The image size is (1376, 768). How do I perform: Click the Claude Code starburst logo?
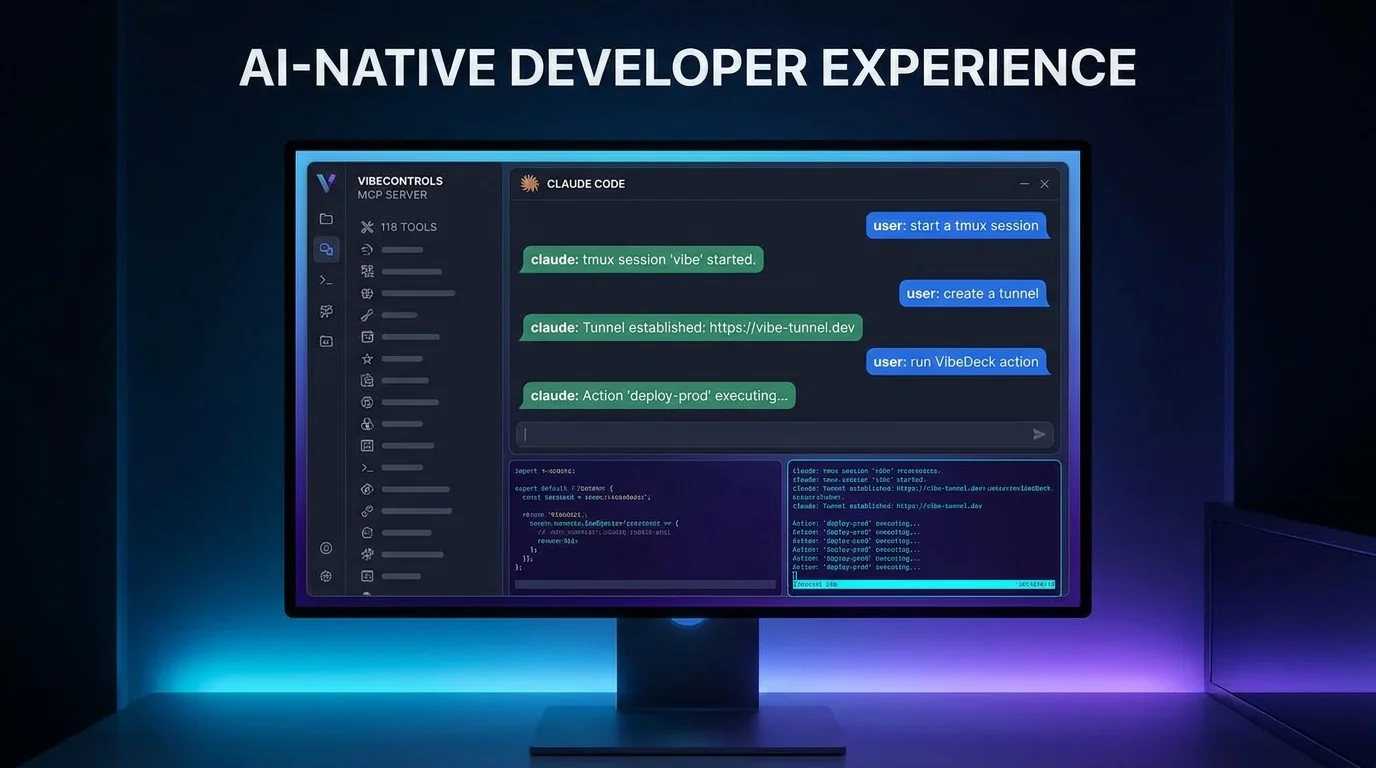click(530, 184)
